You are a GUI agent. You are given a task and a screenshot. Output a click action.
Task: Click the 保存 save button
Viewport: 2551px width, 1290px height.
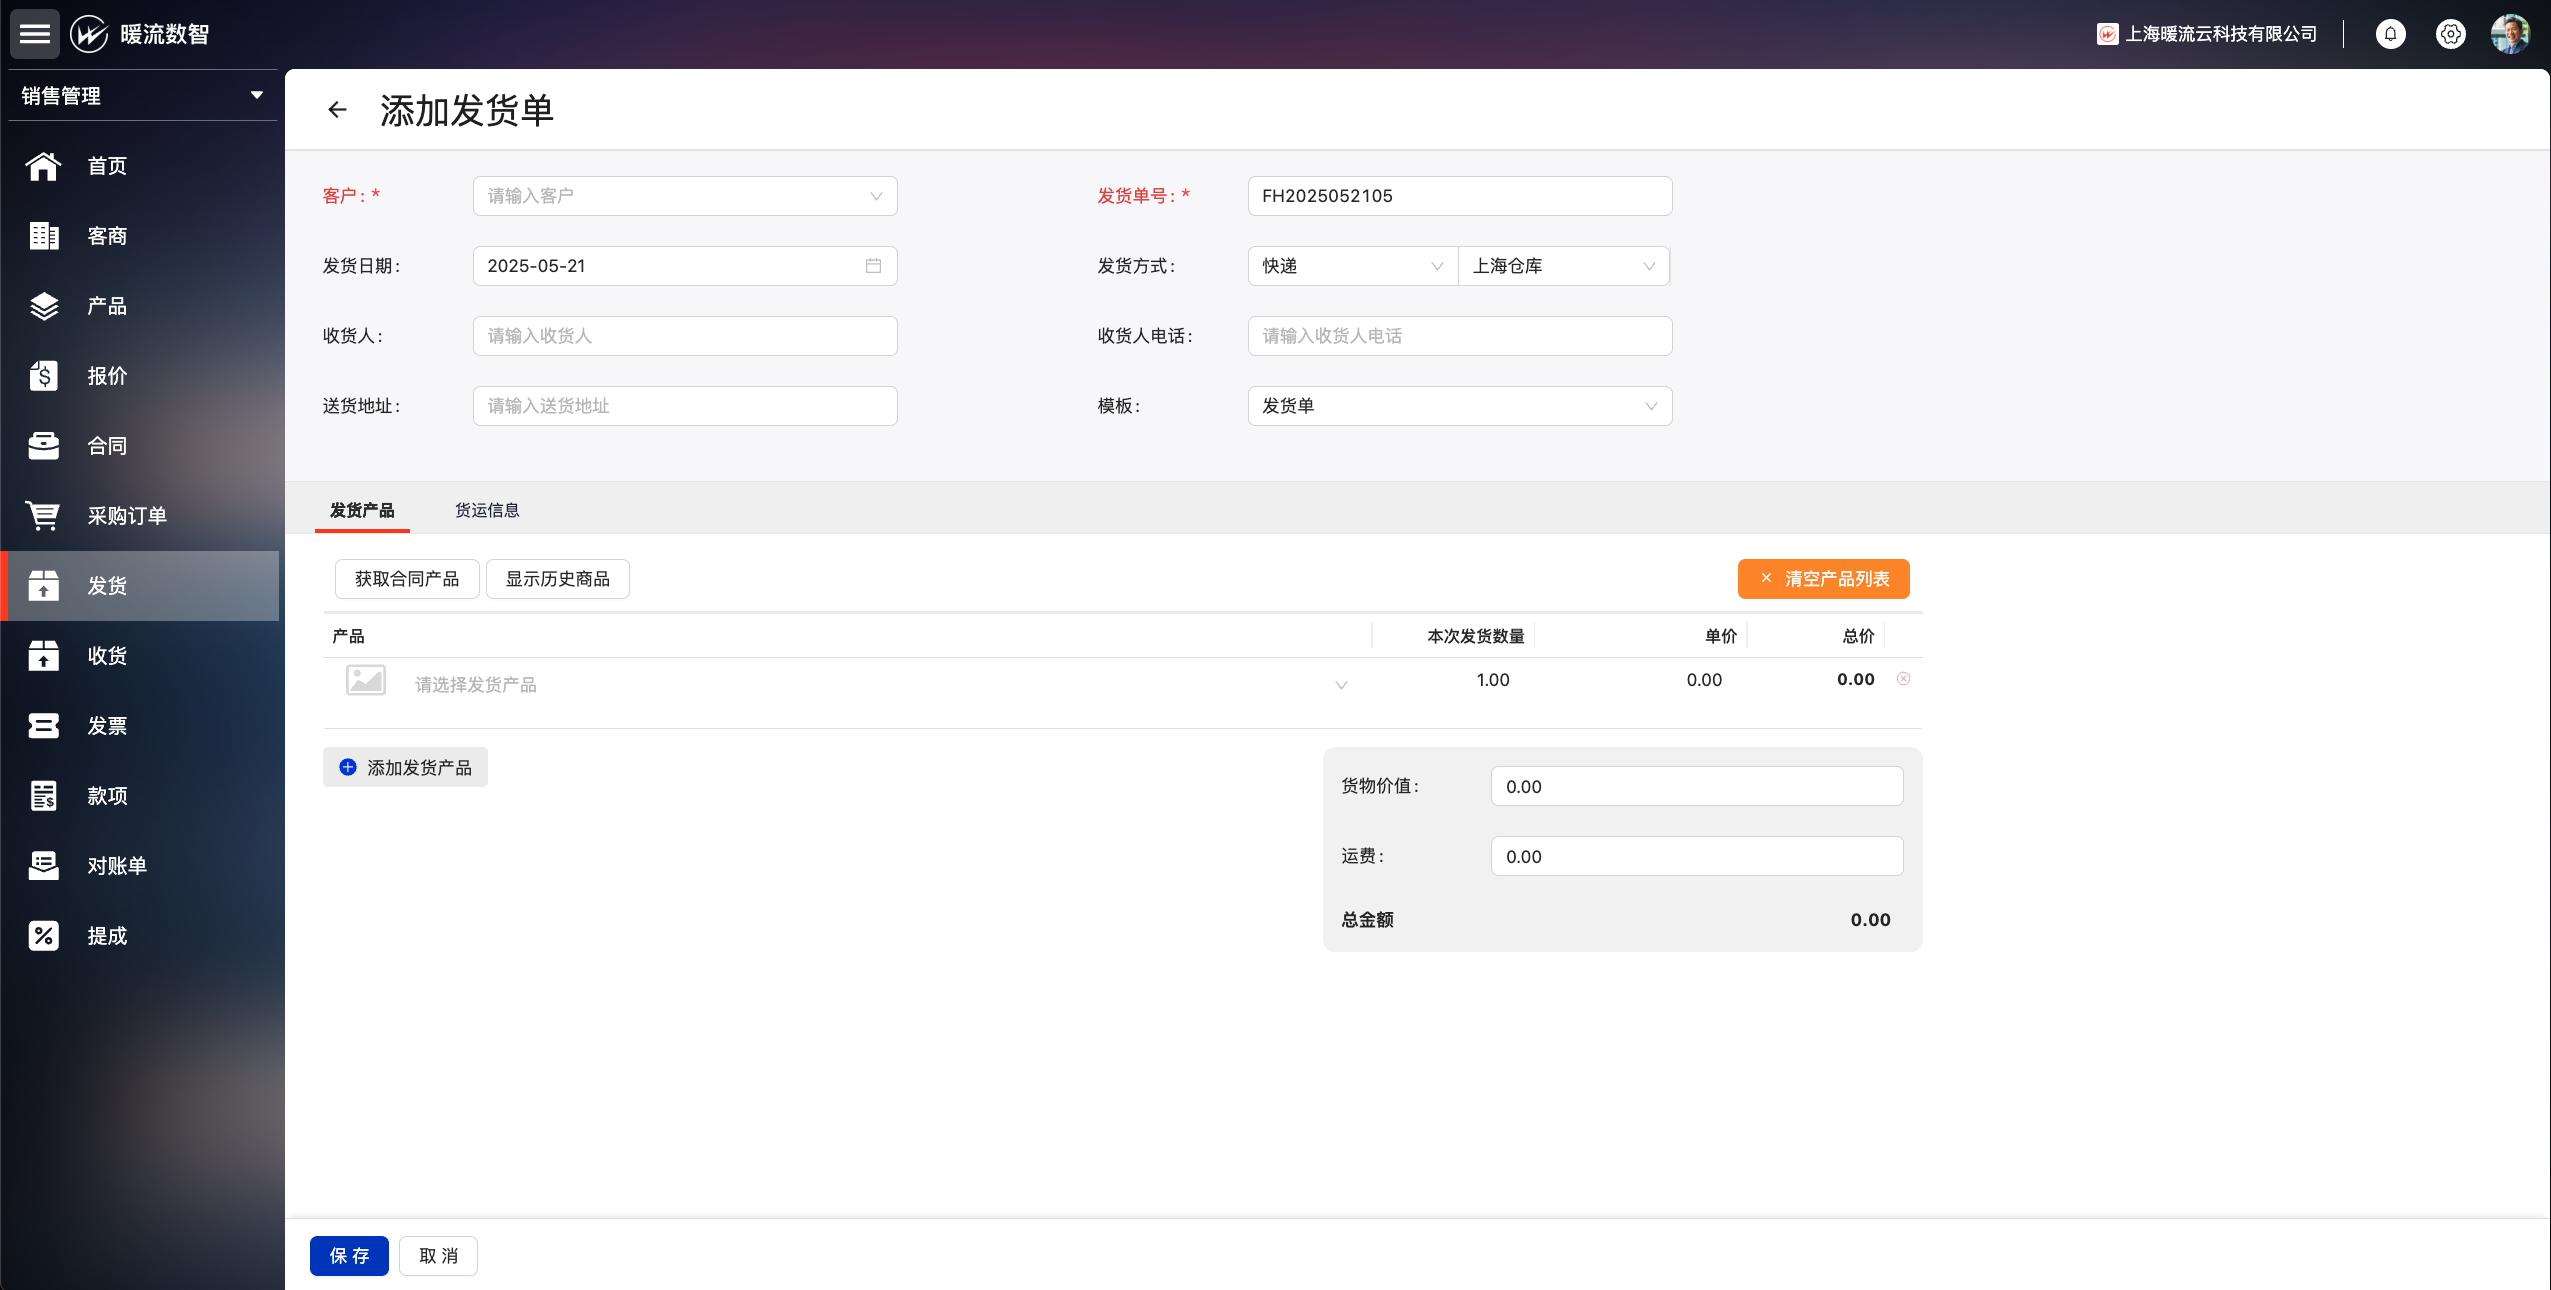349,1256
